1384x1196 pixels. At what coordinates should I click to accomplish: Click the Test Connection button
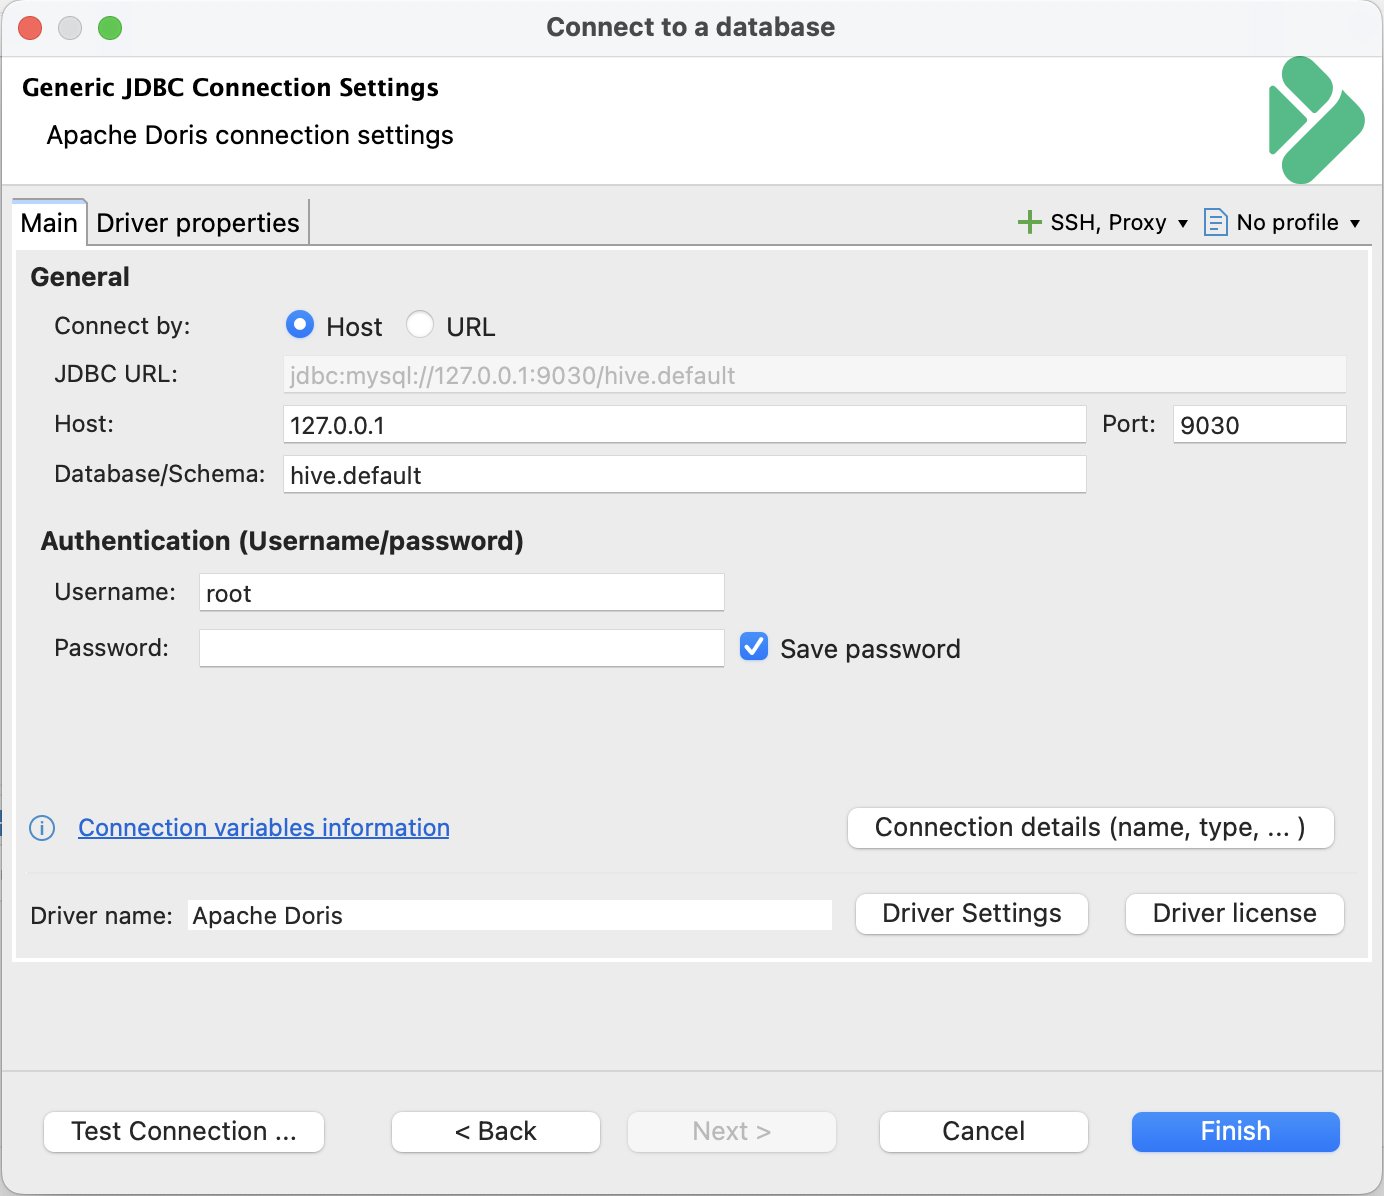coord(184,1131)
